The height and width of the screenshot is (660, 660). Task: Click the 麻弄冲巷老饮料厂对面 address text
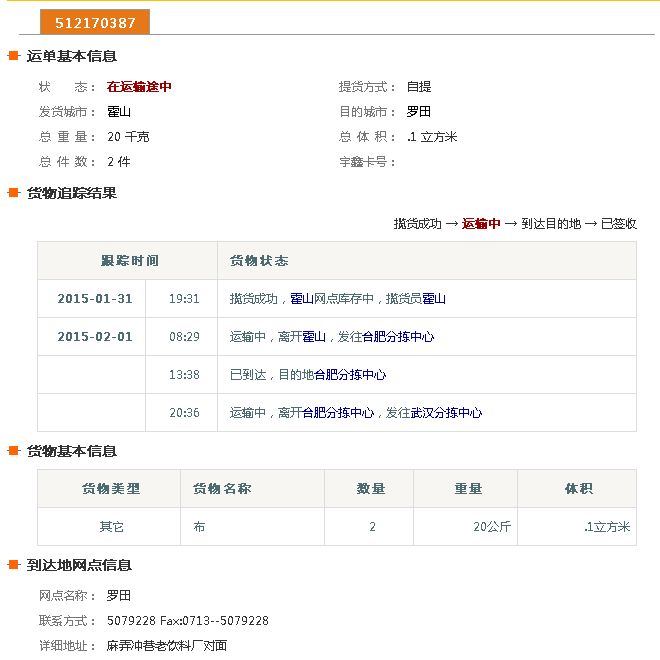coord(167,646)
